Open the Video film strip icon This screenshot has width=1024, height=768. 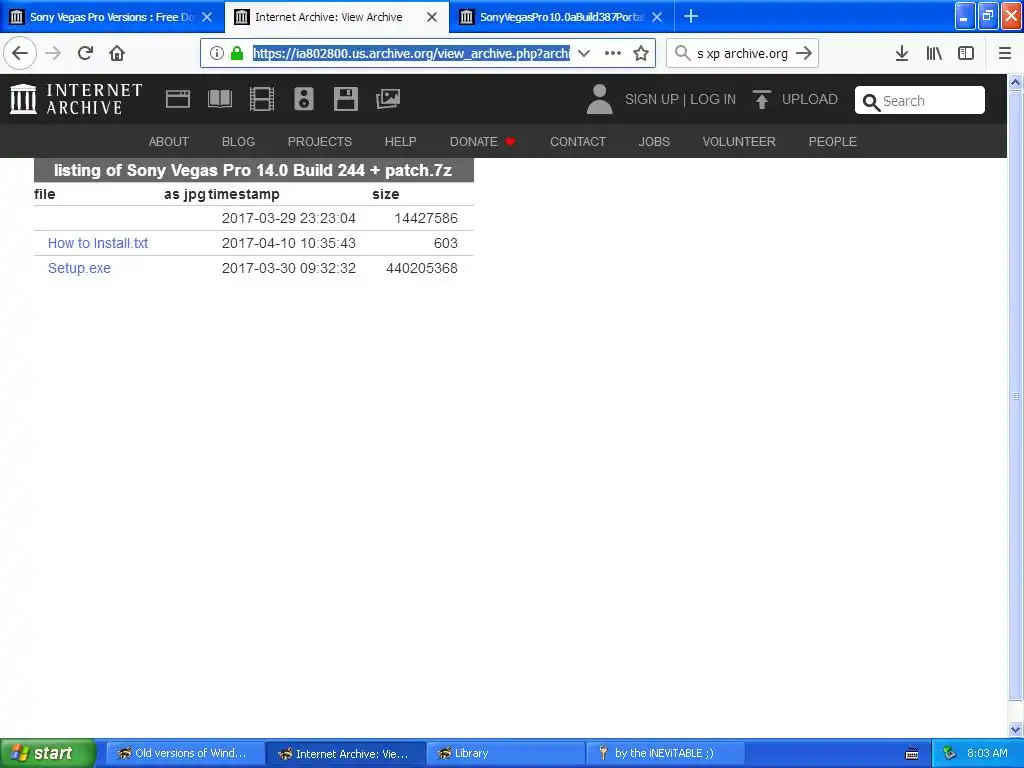point(262,99)
